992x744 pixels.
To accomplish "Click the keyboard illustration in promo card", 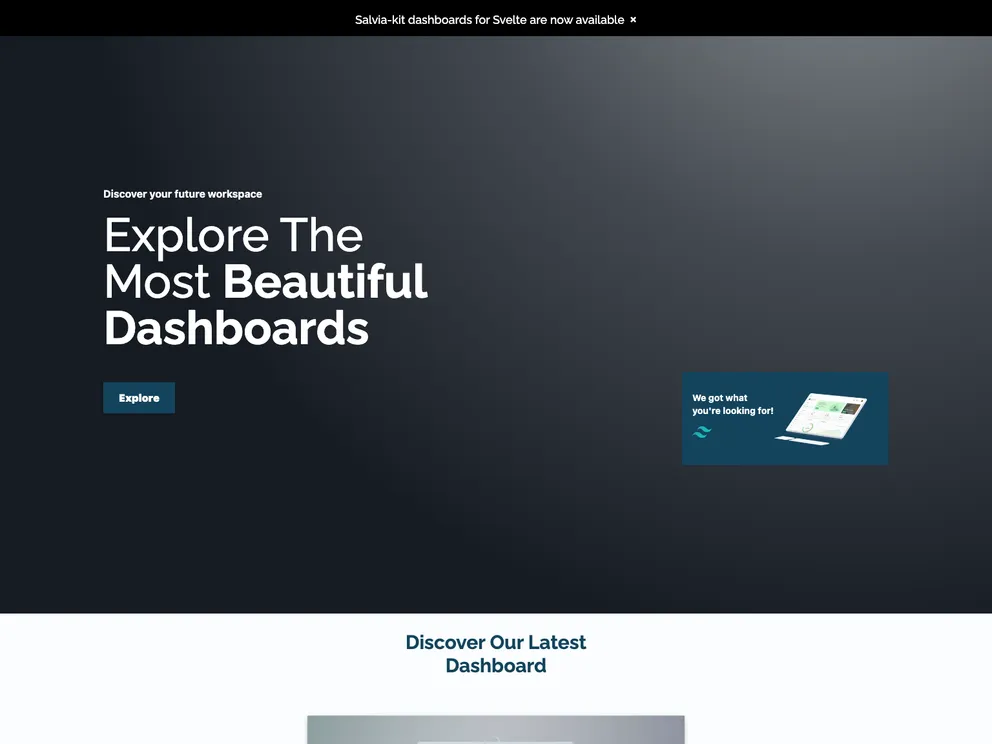I will click(x=801, y=440).
